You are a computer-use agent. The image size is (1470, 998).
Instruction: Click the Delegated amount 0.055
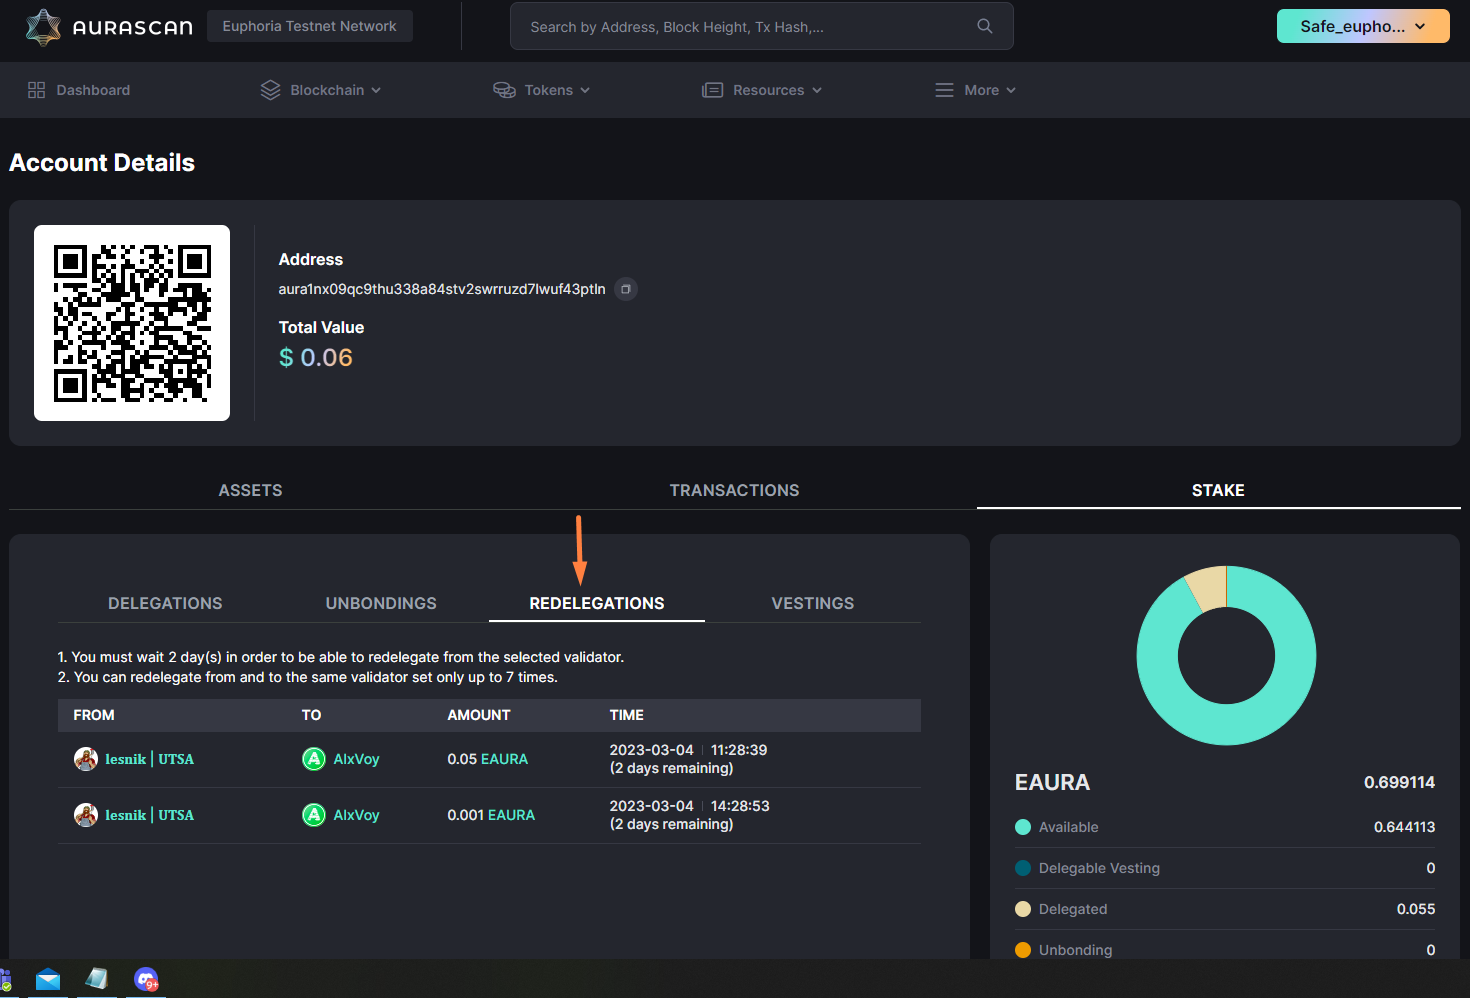point(1416,909)
